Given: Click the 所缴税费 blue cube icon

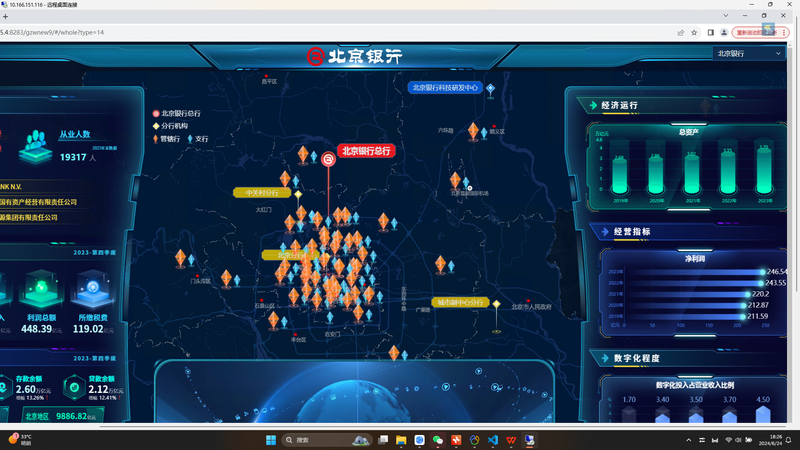Looking at the screenshot, I should pos(93,289).
